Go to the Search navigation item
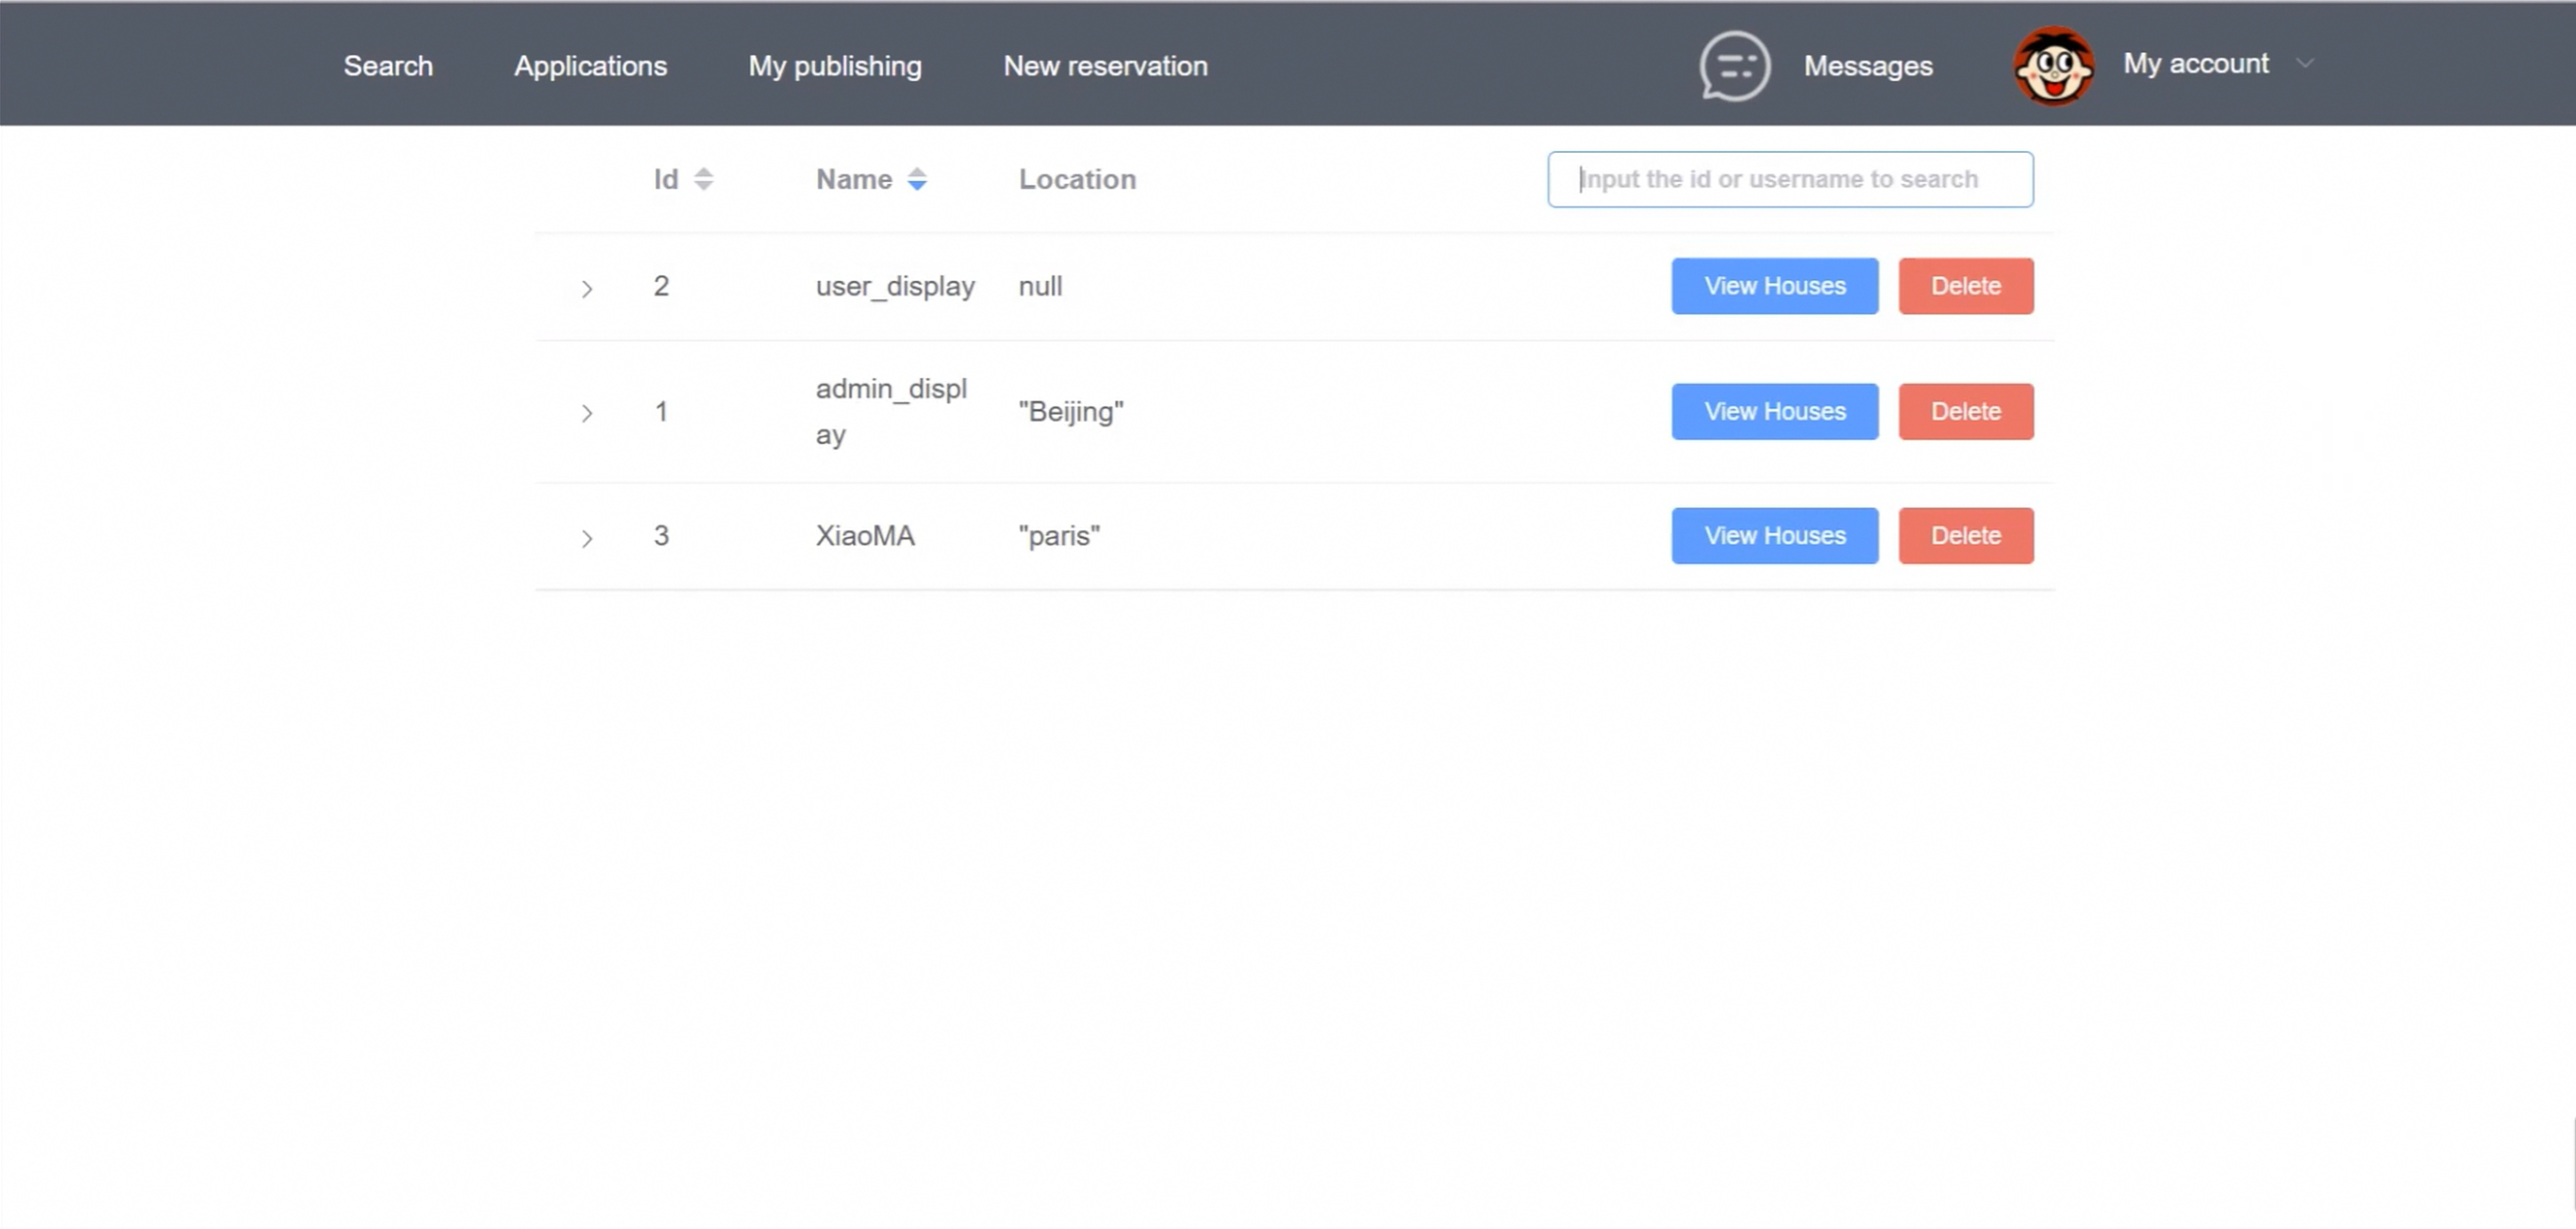This screenshot has height=1229, width=2576. click(x=388, y=66)
